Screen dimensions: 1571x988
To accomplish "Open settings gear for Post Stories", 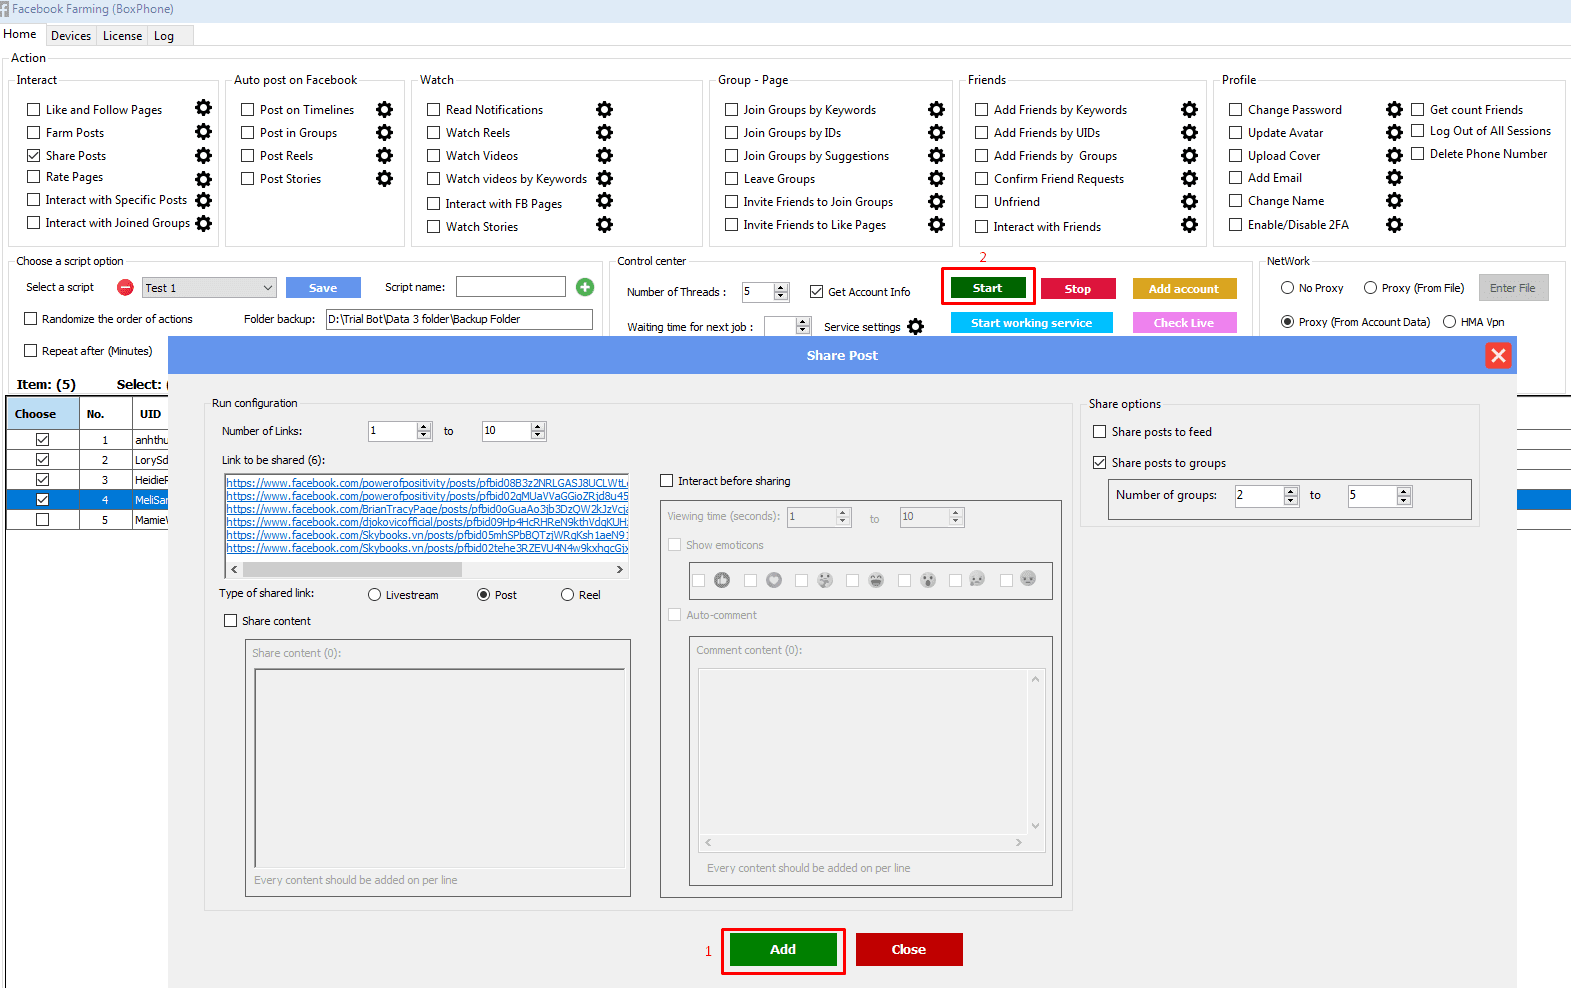I will click(385, 178).
